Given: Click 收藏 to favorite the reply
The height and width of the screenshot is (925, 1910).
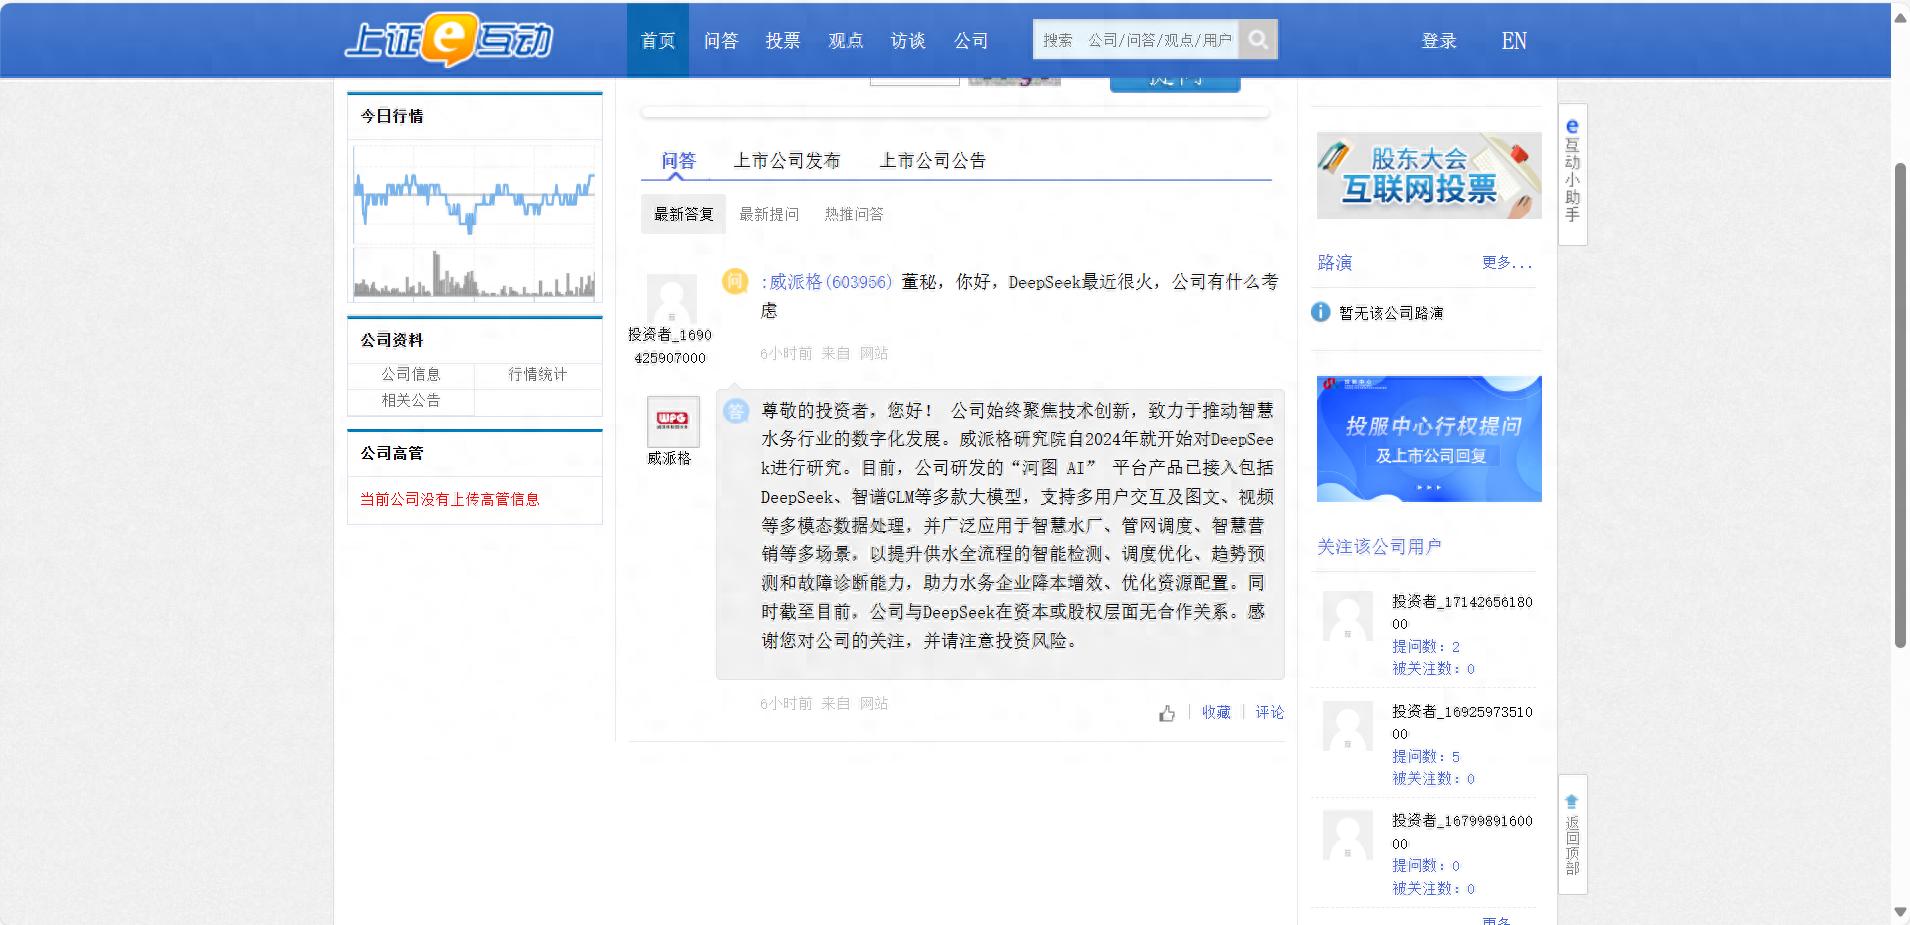Looking at the screenshot, I should (1216, 712).
